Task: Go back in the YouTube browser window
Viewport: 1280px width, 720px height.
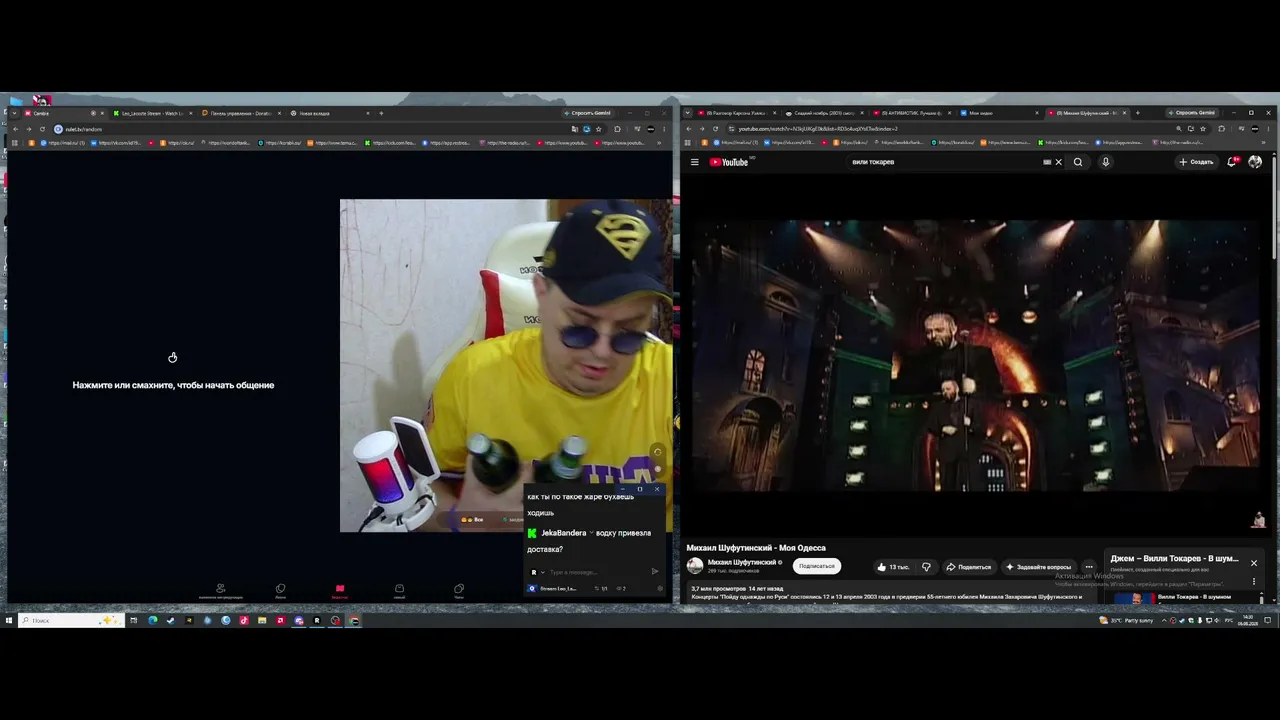Action: (x=689, y=129)
